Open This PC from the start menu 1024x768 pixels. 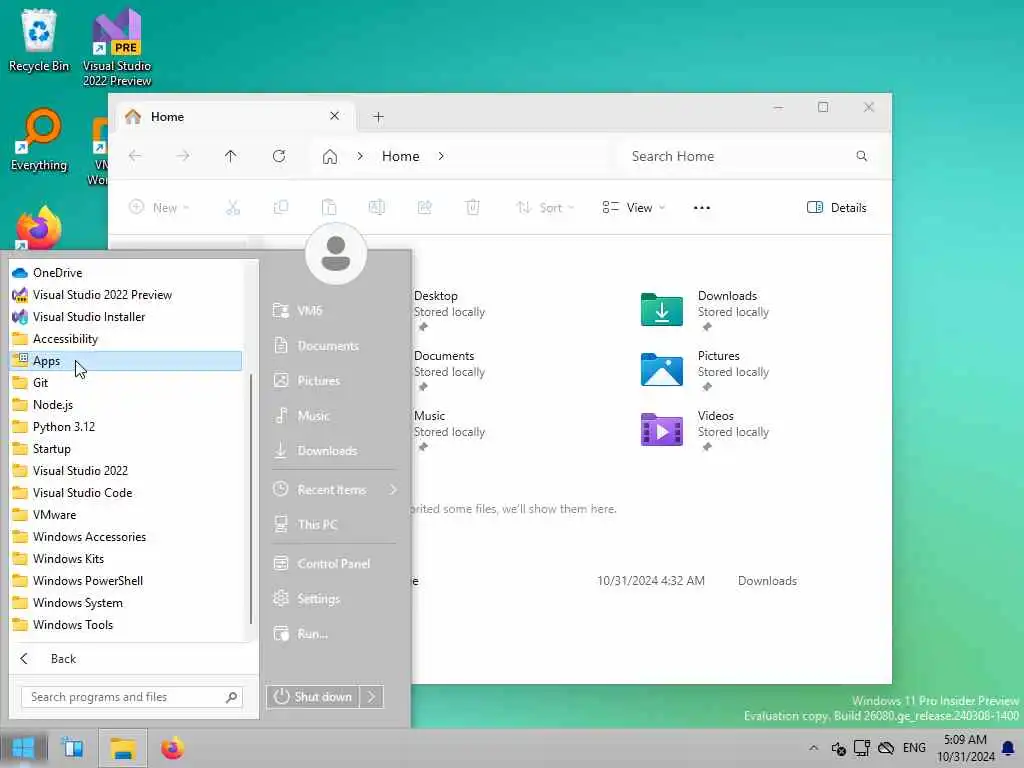(x=334, y=524)
